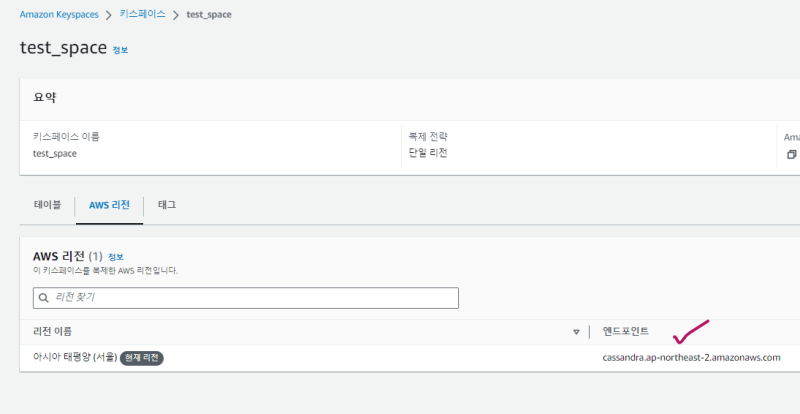This screenshot has height=414, width=800.
Task: Open 정보 link beside test_space heading
Action: [120, 50]
